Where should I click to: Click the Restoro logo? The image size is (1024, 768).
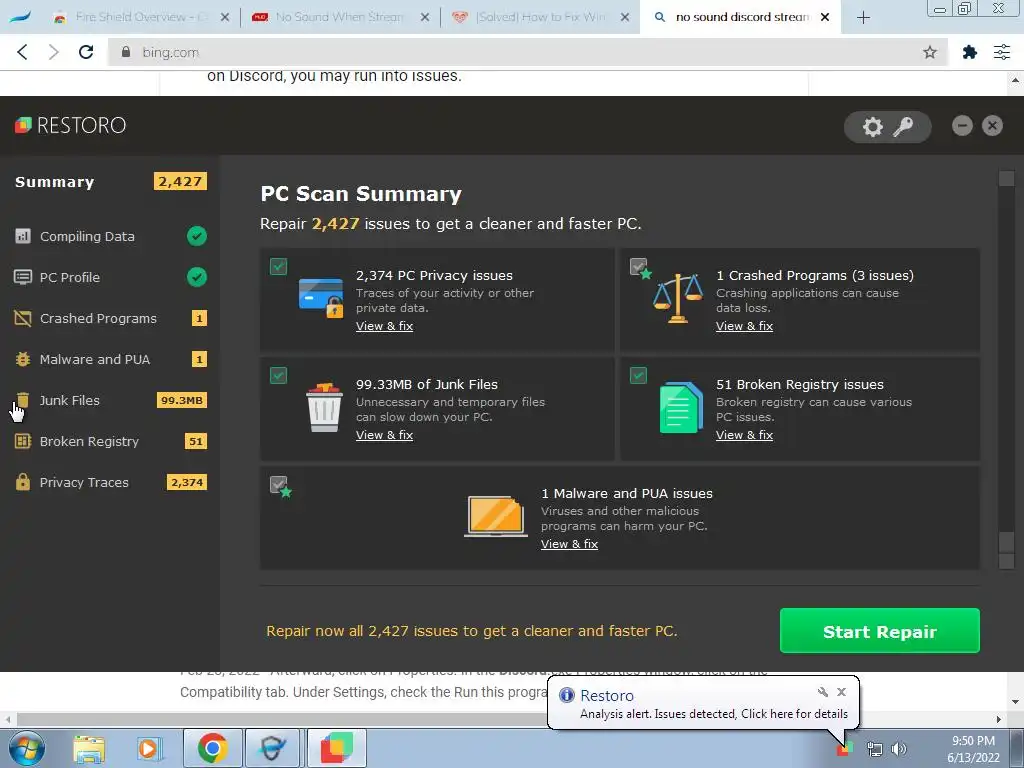(x=71, y=125)
